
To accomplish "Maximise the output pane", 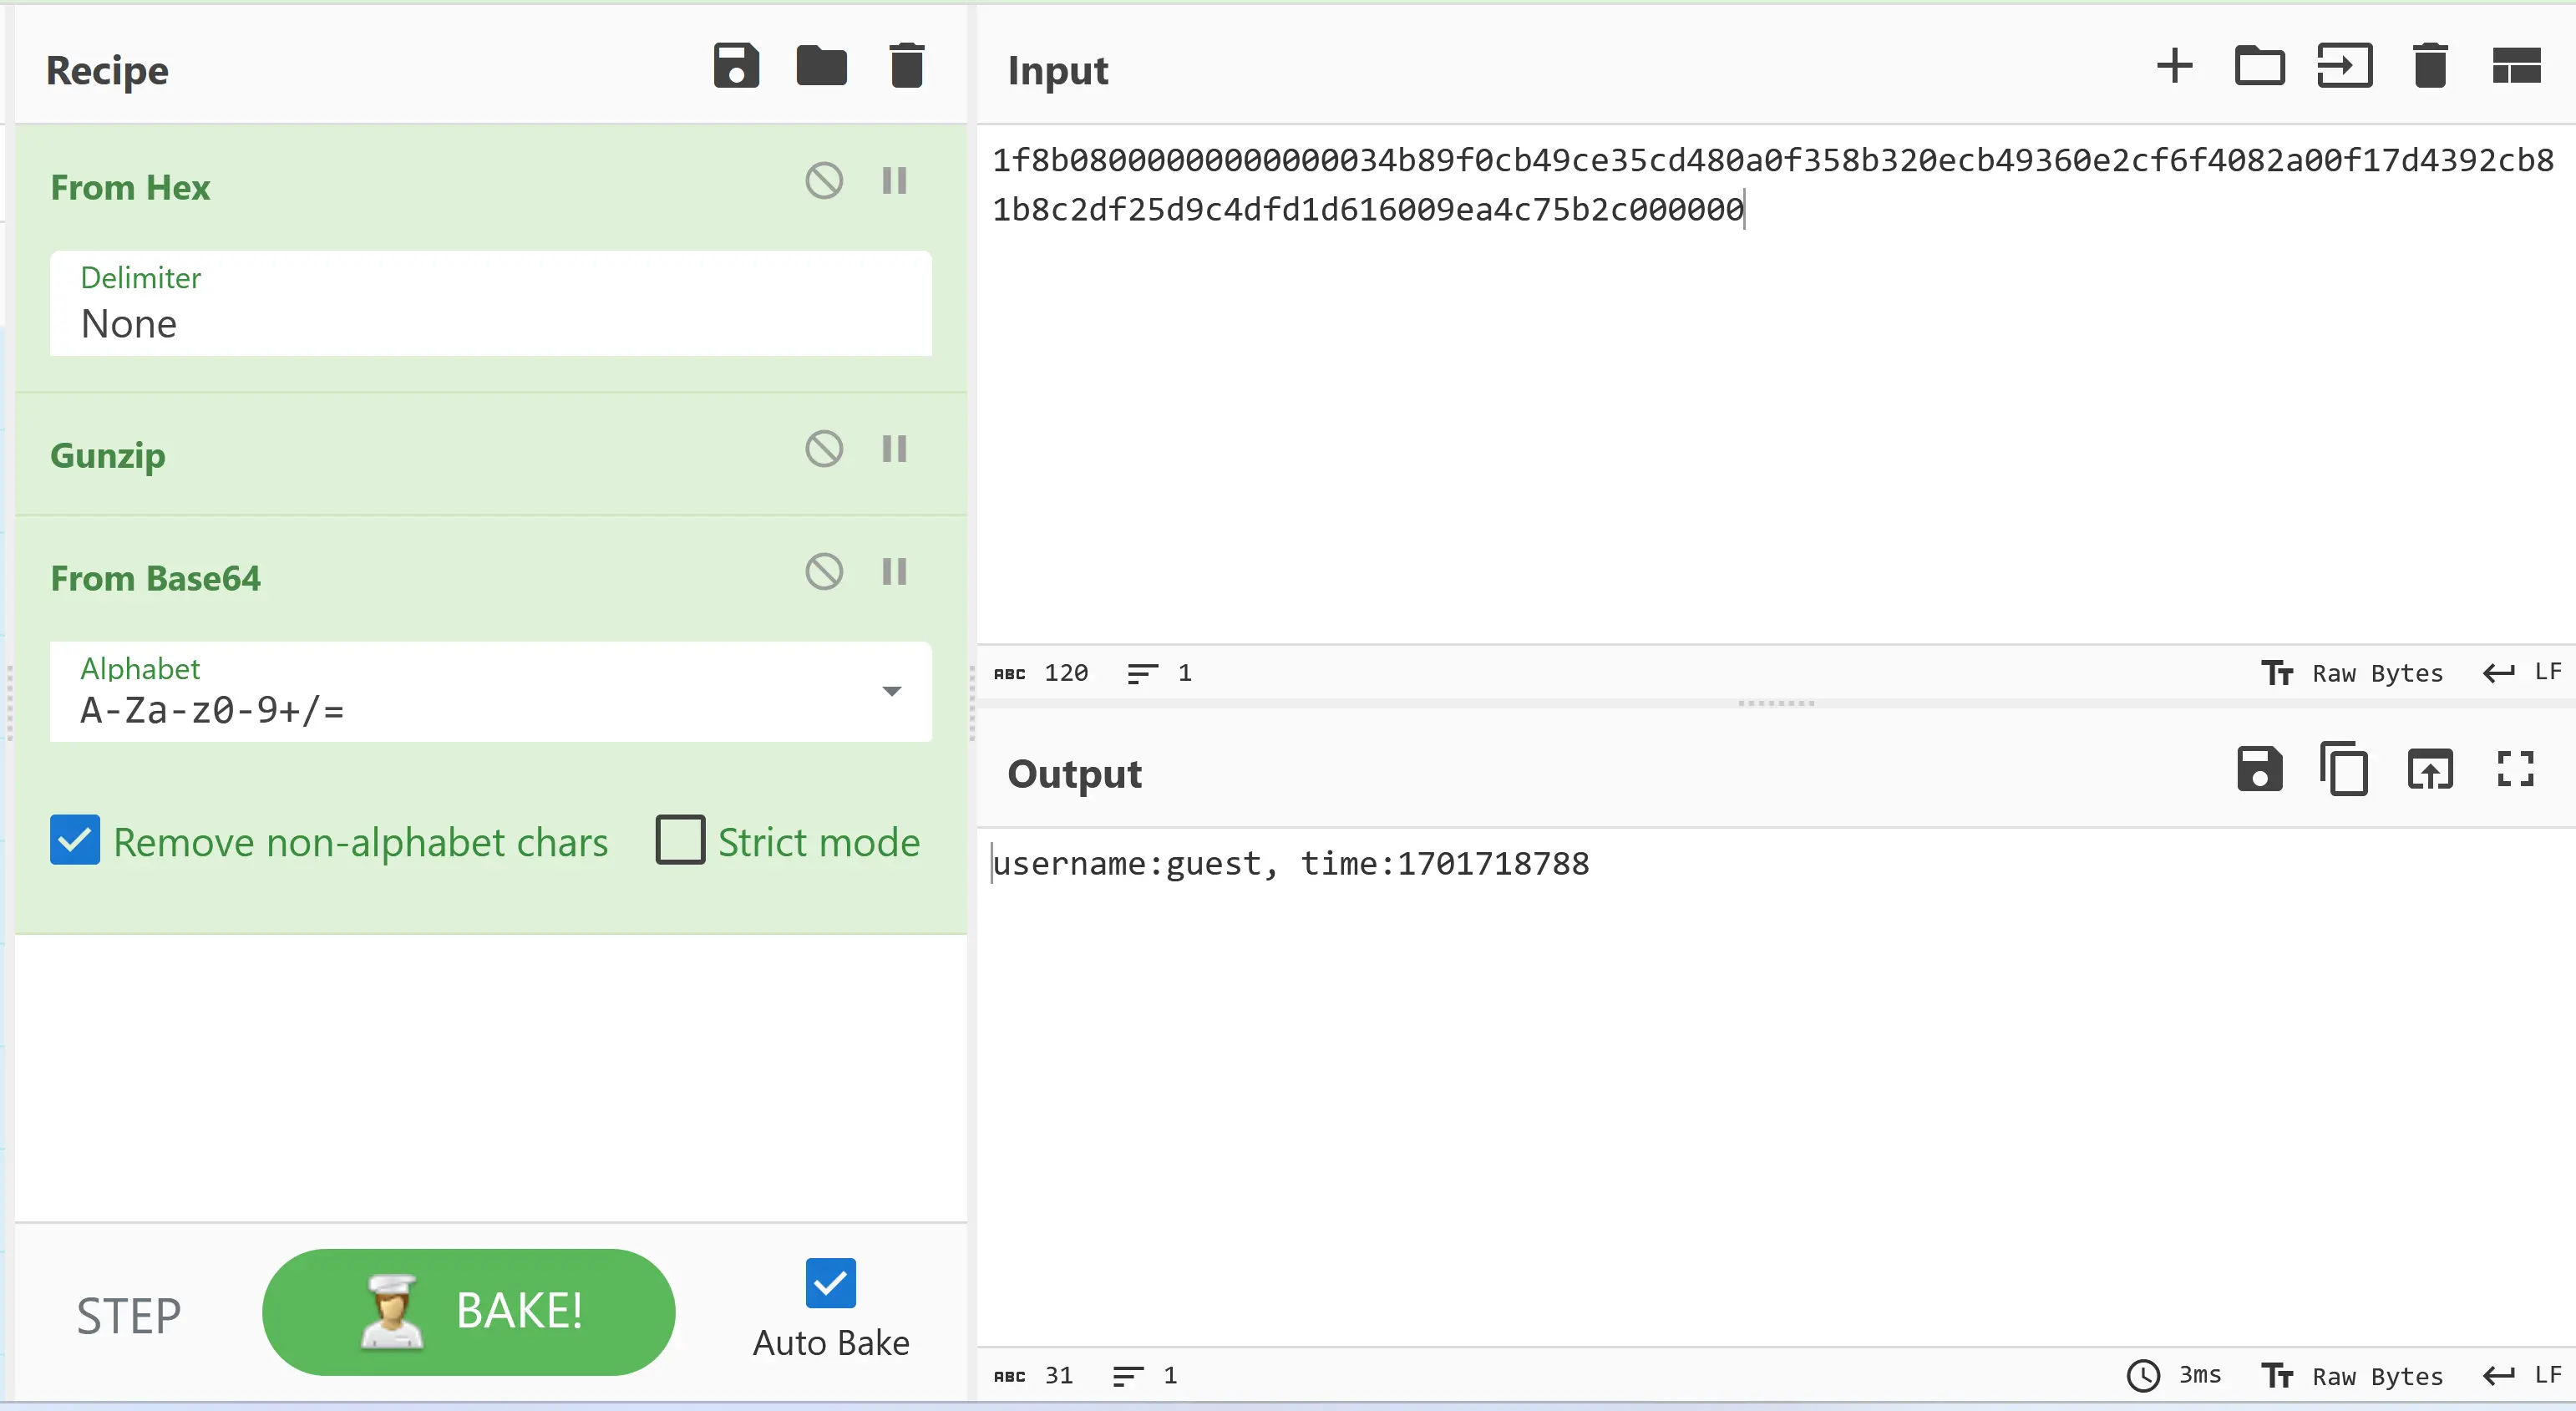I will click(x=2514, y=769).
